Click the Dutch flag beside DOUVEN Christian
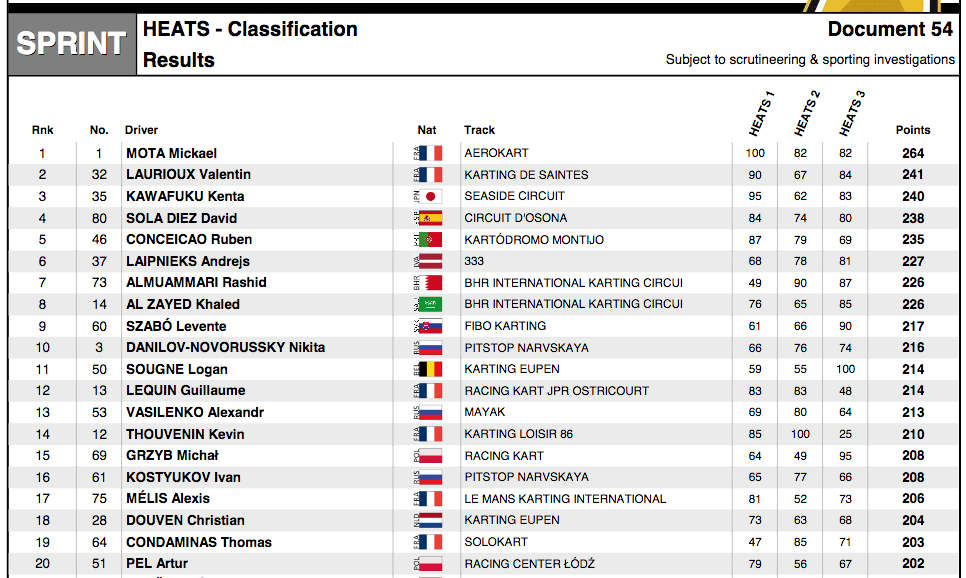The width and height of the screenshot is (966, 578). point(431,520)
